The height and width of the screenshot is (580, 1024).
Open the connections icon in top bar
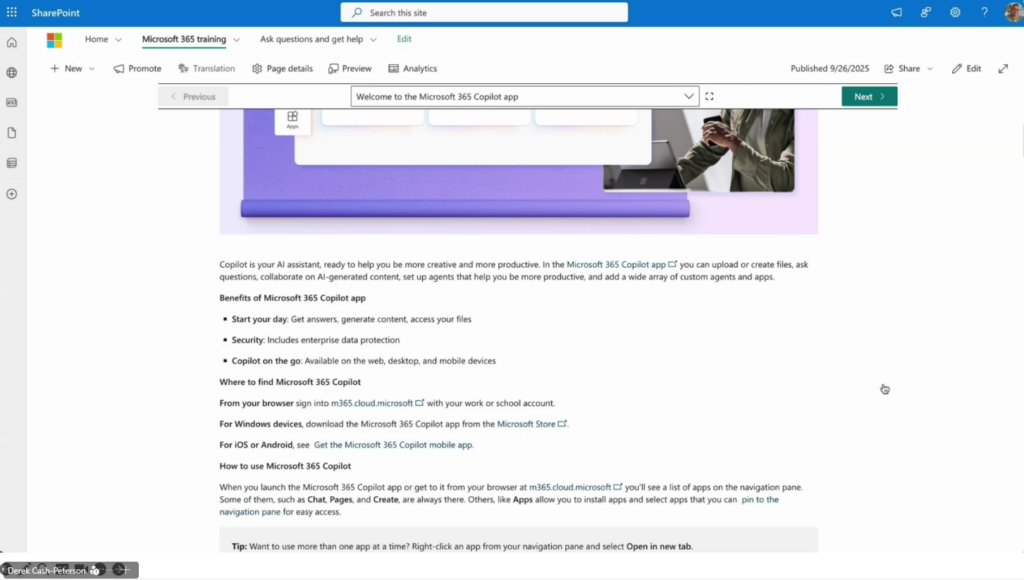coord(925,12)
